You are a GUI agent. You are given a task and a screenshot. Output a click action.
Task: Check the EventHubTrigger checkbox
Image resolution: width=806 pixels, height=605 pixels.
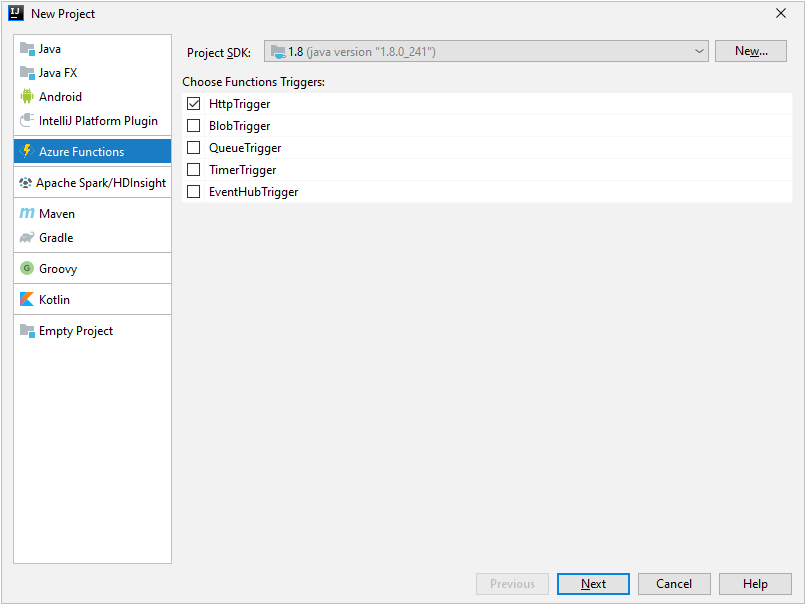coord(194,192)
